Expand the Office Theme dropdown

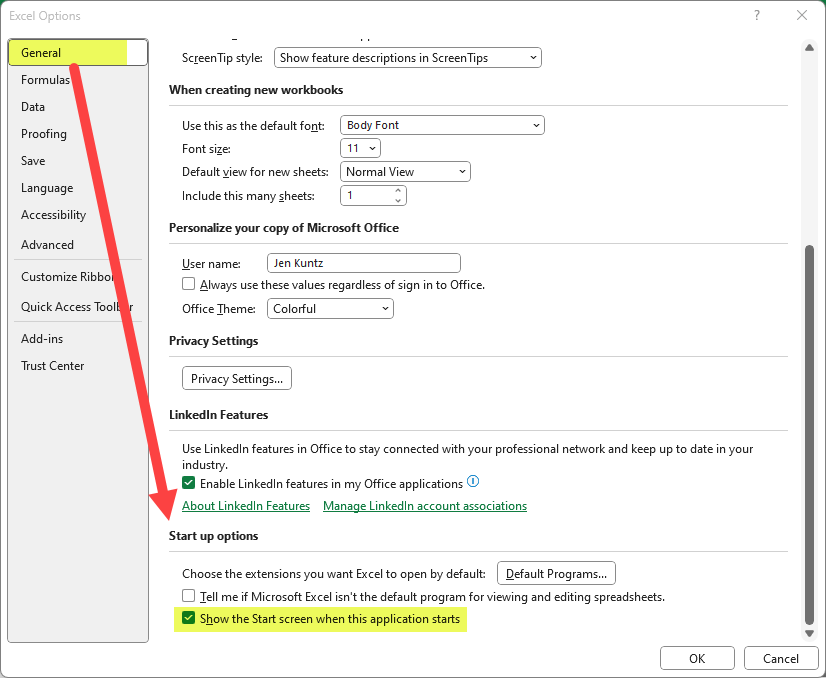click(x=330, y=309)
